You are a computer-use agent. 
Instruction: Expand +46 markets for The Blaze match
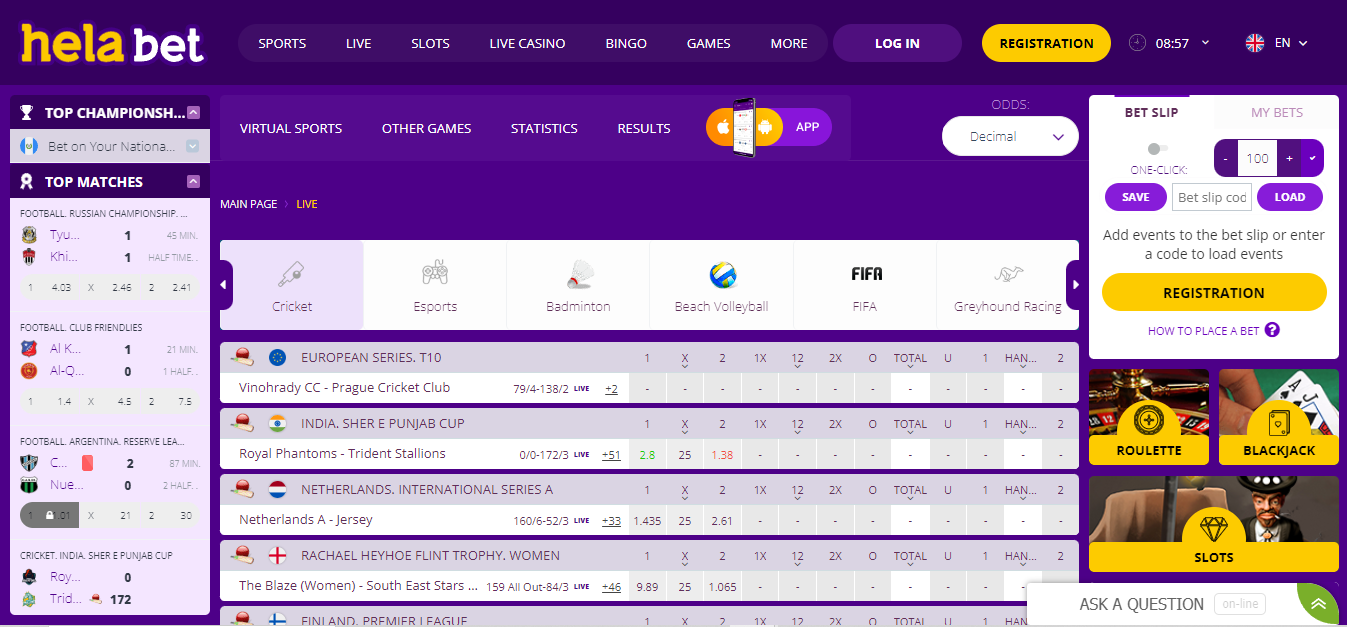(x=611, y=586)
